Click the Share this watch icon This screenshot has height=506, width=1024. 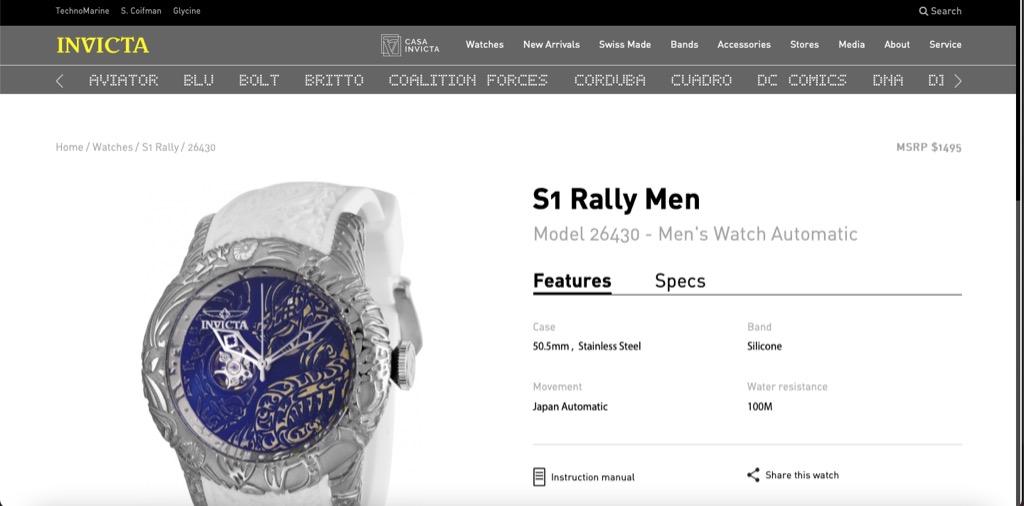753,475
